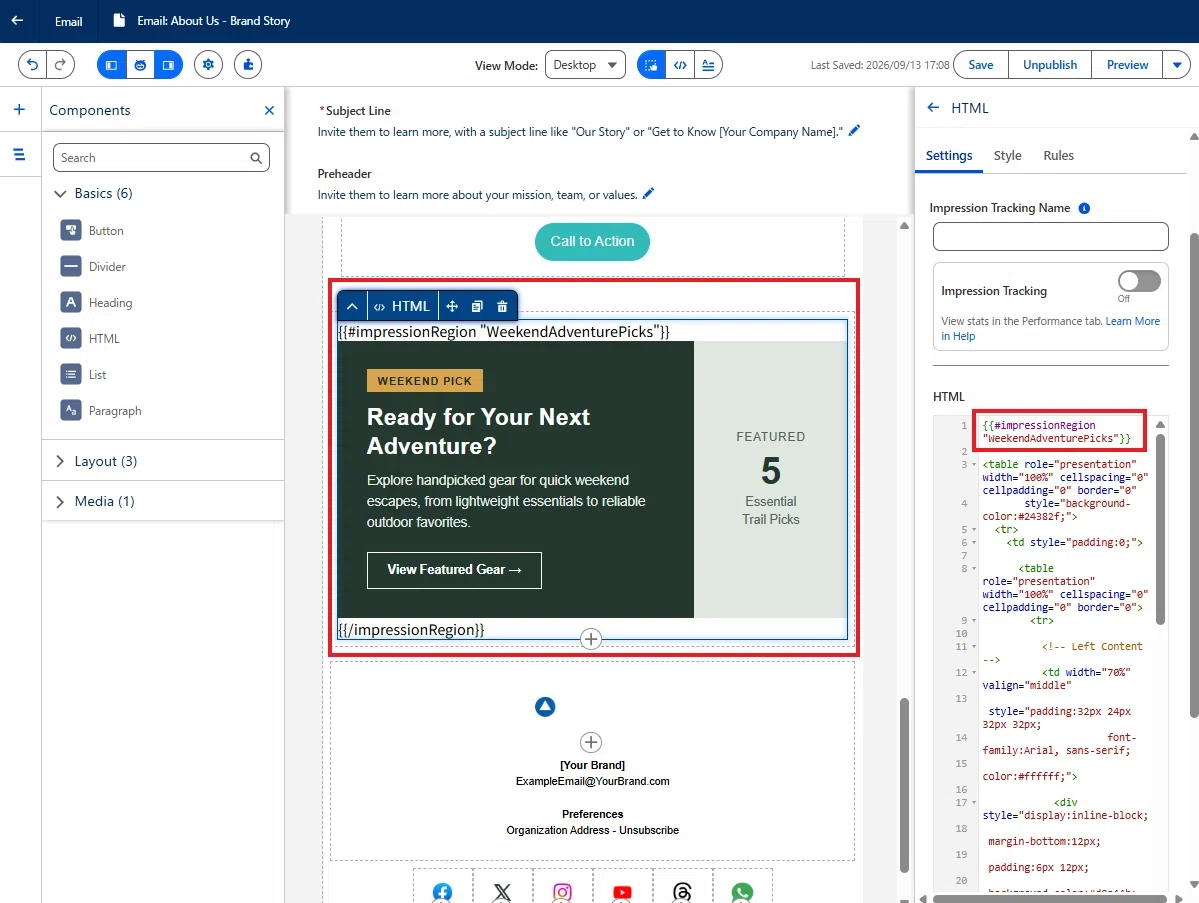Select the List component

[83, 374]
